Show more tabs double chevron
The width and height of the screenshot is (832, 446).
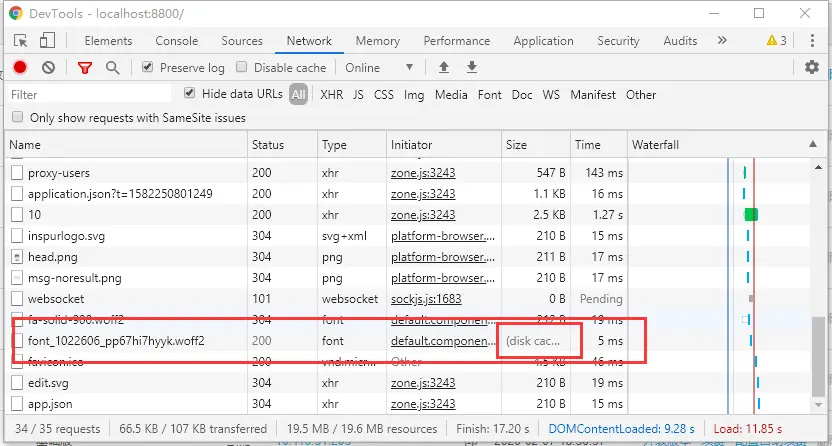(722, 40)
